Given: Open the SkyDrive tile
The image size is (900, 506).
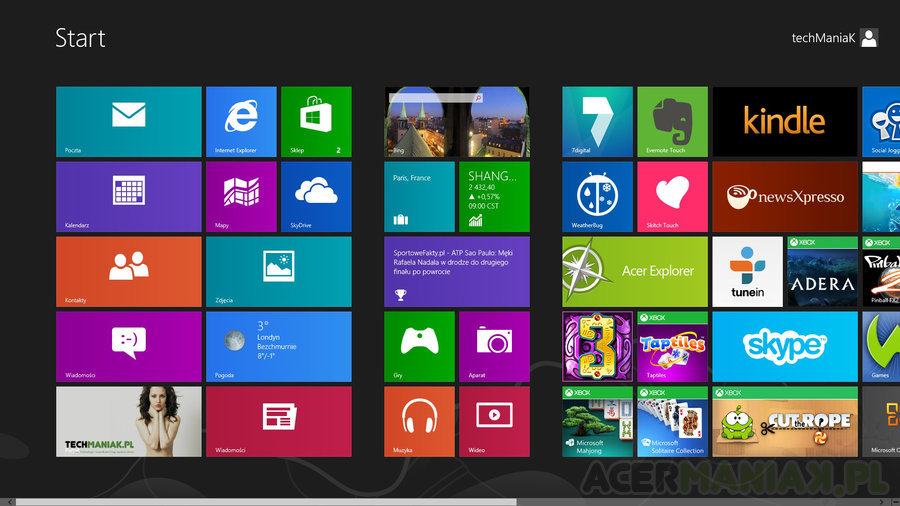Looking at the screenshot, I should pos(316,197).
